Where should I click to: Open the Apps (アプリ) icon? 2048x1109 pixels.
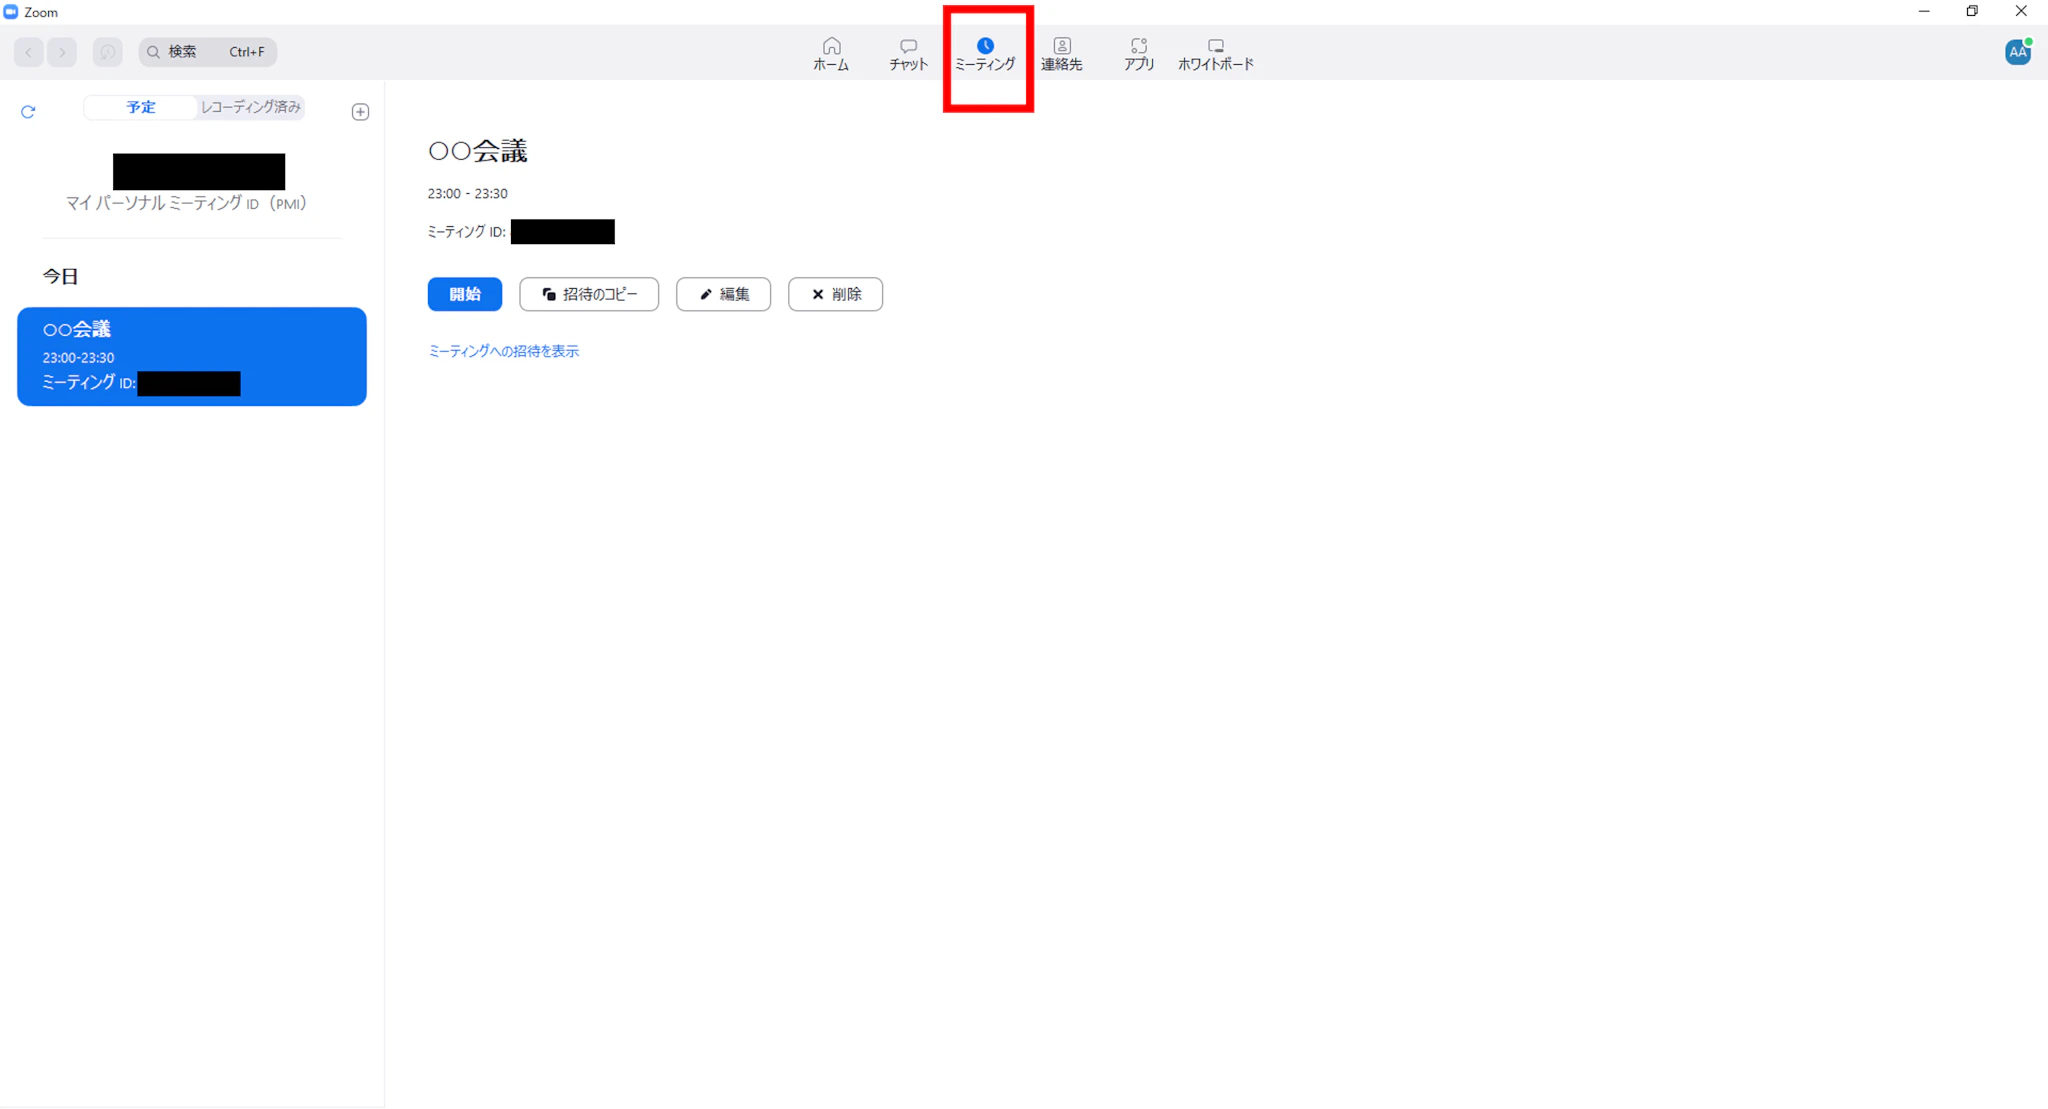(x=1139, y=46)
